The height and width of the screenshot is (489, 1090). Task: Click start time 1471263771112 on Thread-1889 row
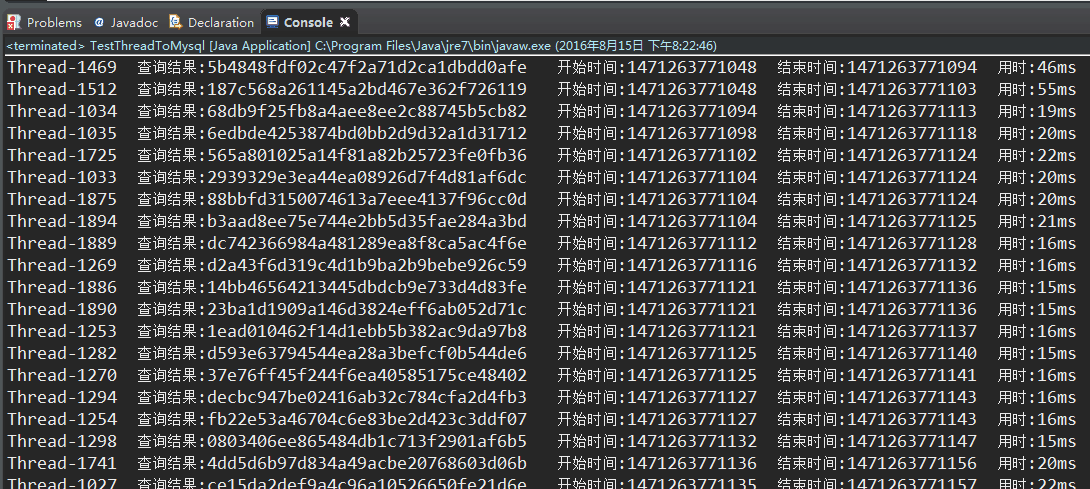(x=692, y=243)
